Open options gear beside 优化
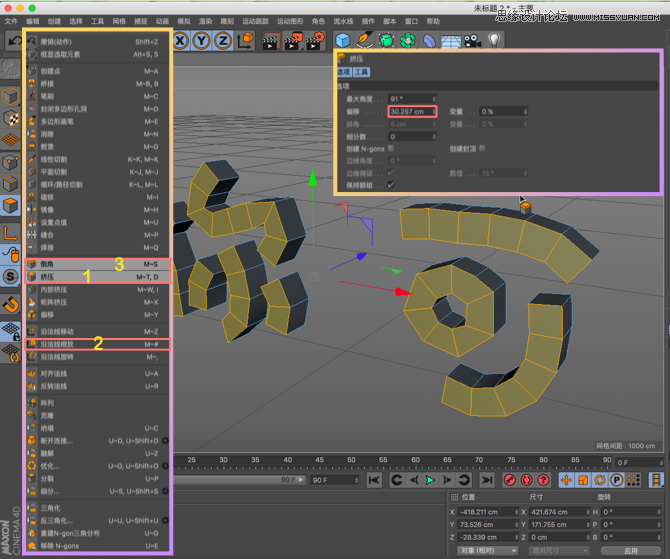 [165, 466]
